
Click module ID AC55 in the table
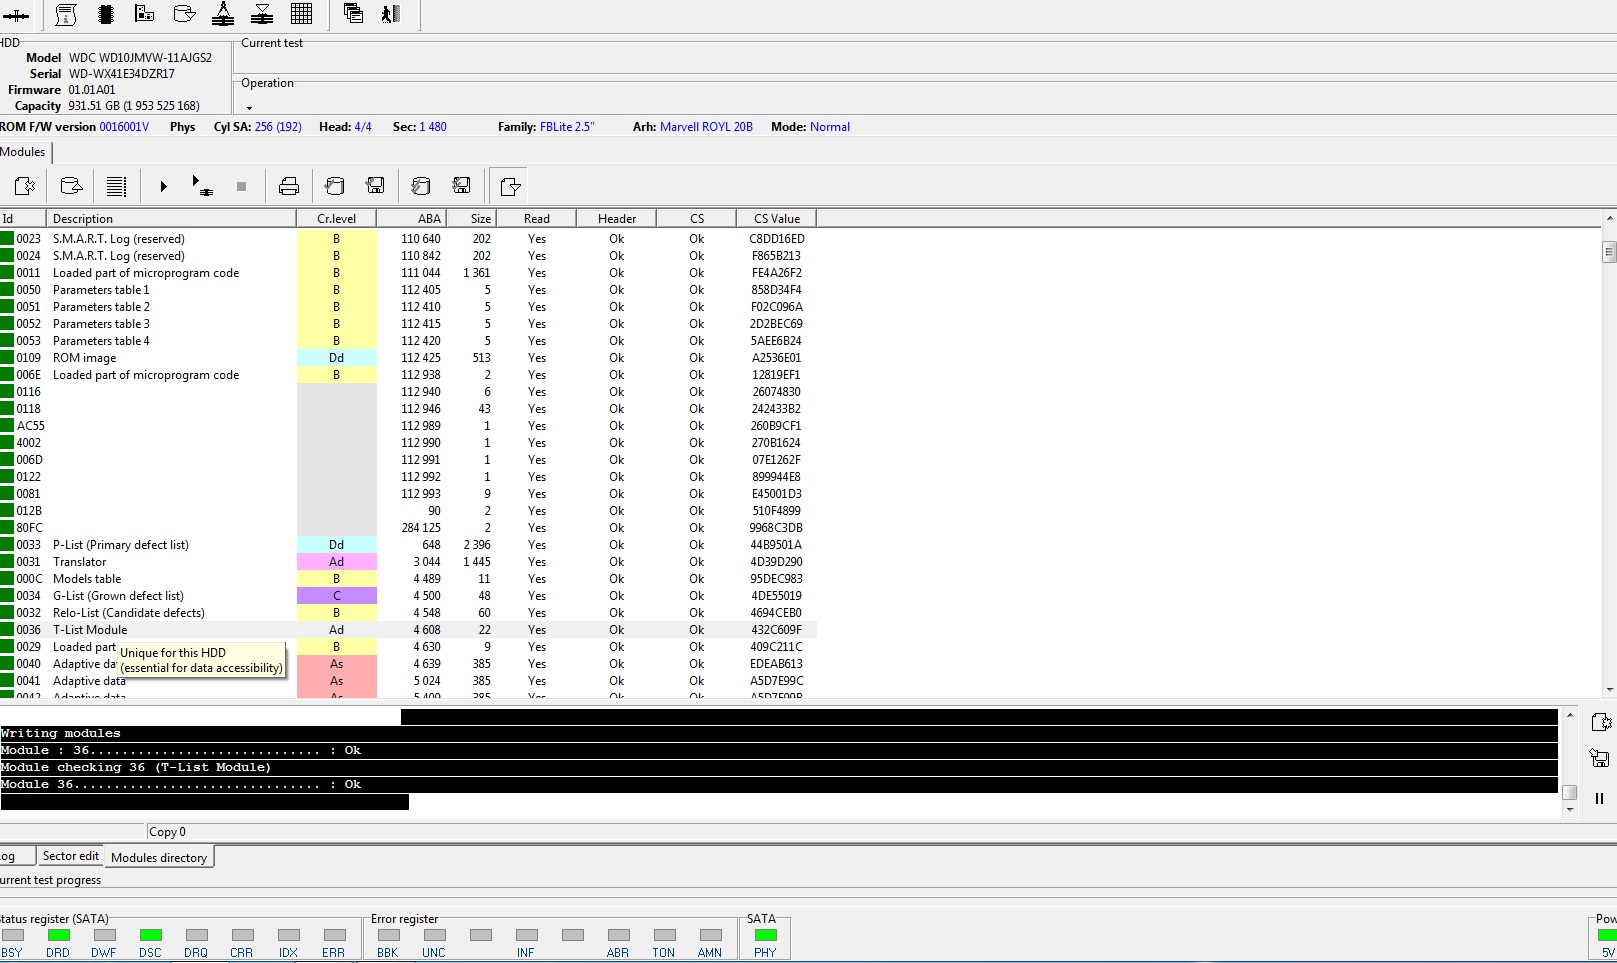30,426
